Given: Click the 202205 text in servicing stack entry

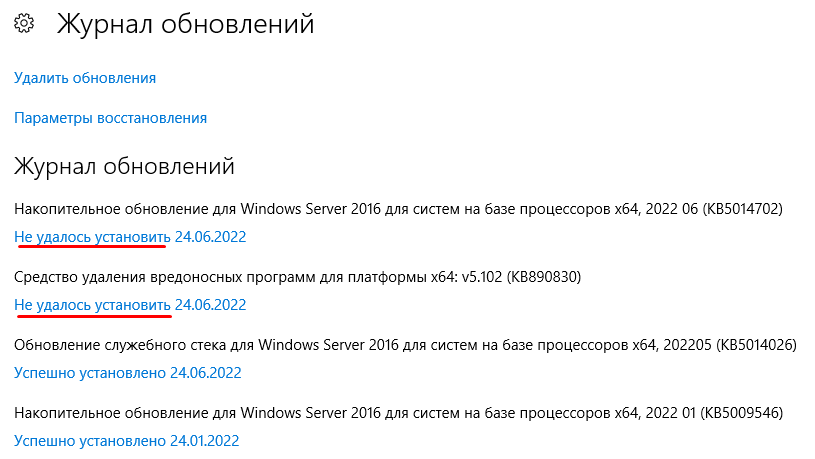Looking at the screenshot, I should (x=675, y=345).
